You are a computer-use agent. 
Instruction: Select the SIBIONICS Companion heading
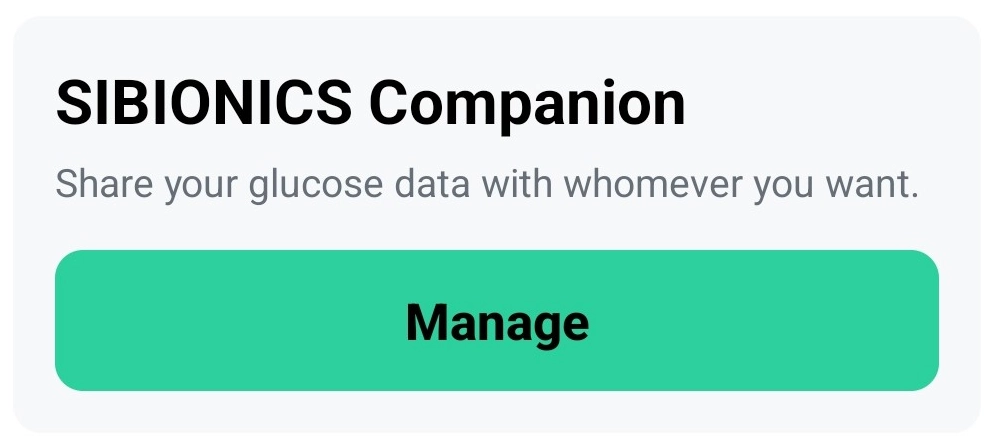pos(370,102)
